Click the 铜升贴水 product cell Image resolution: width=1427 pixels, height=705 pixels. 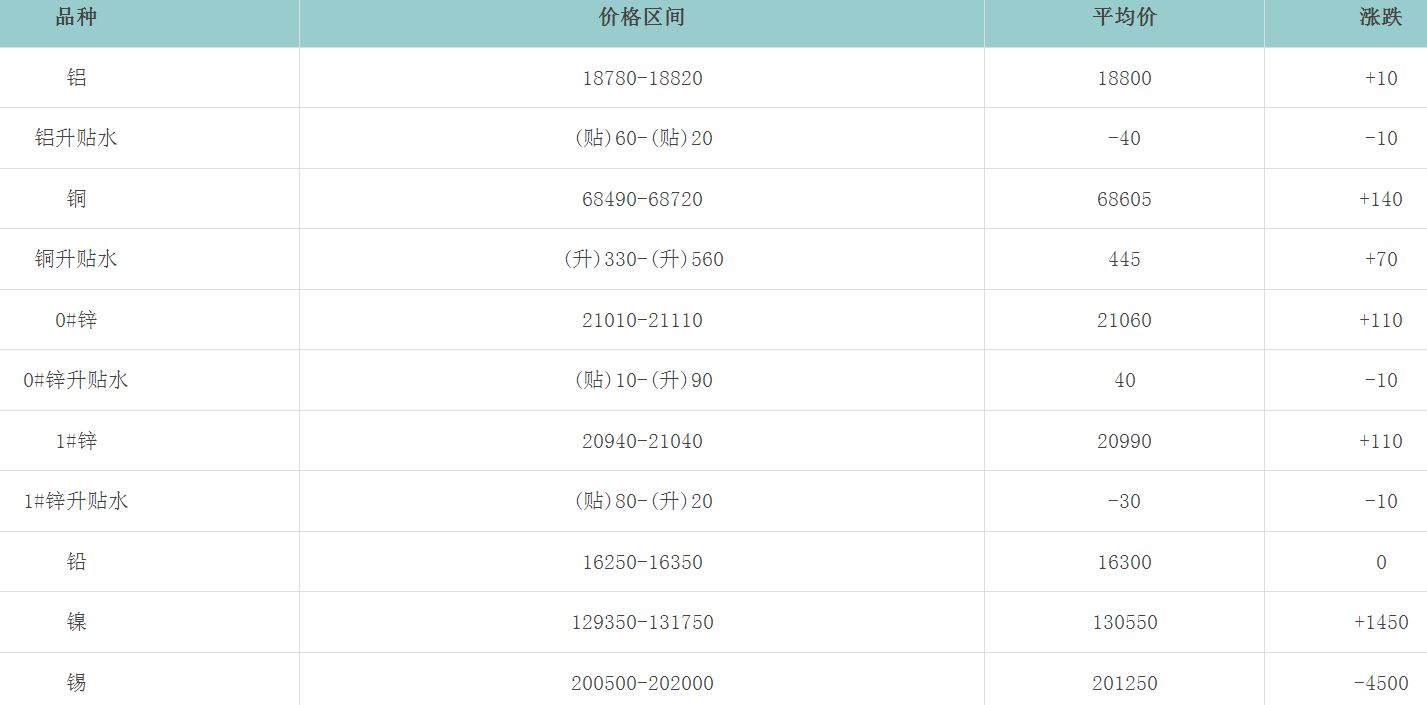click(x=76, y=259)
